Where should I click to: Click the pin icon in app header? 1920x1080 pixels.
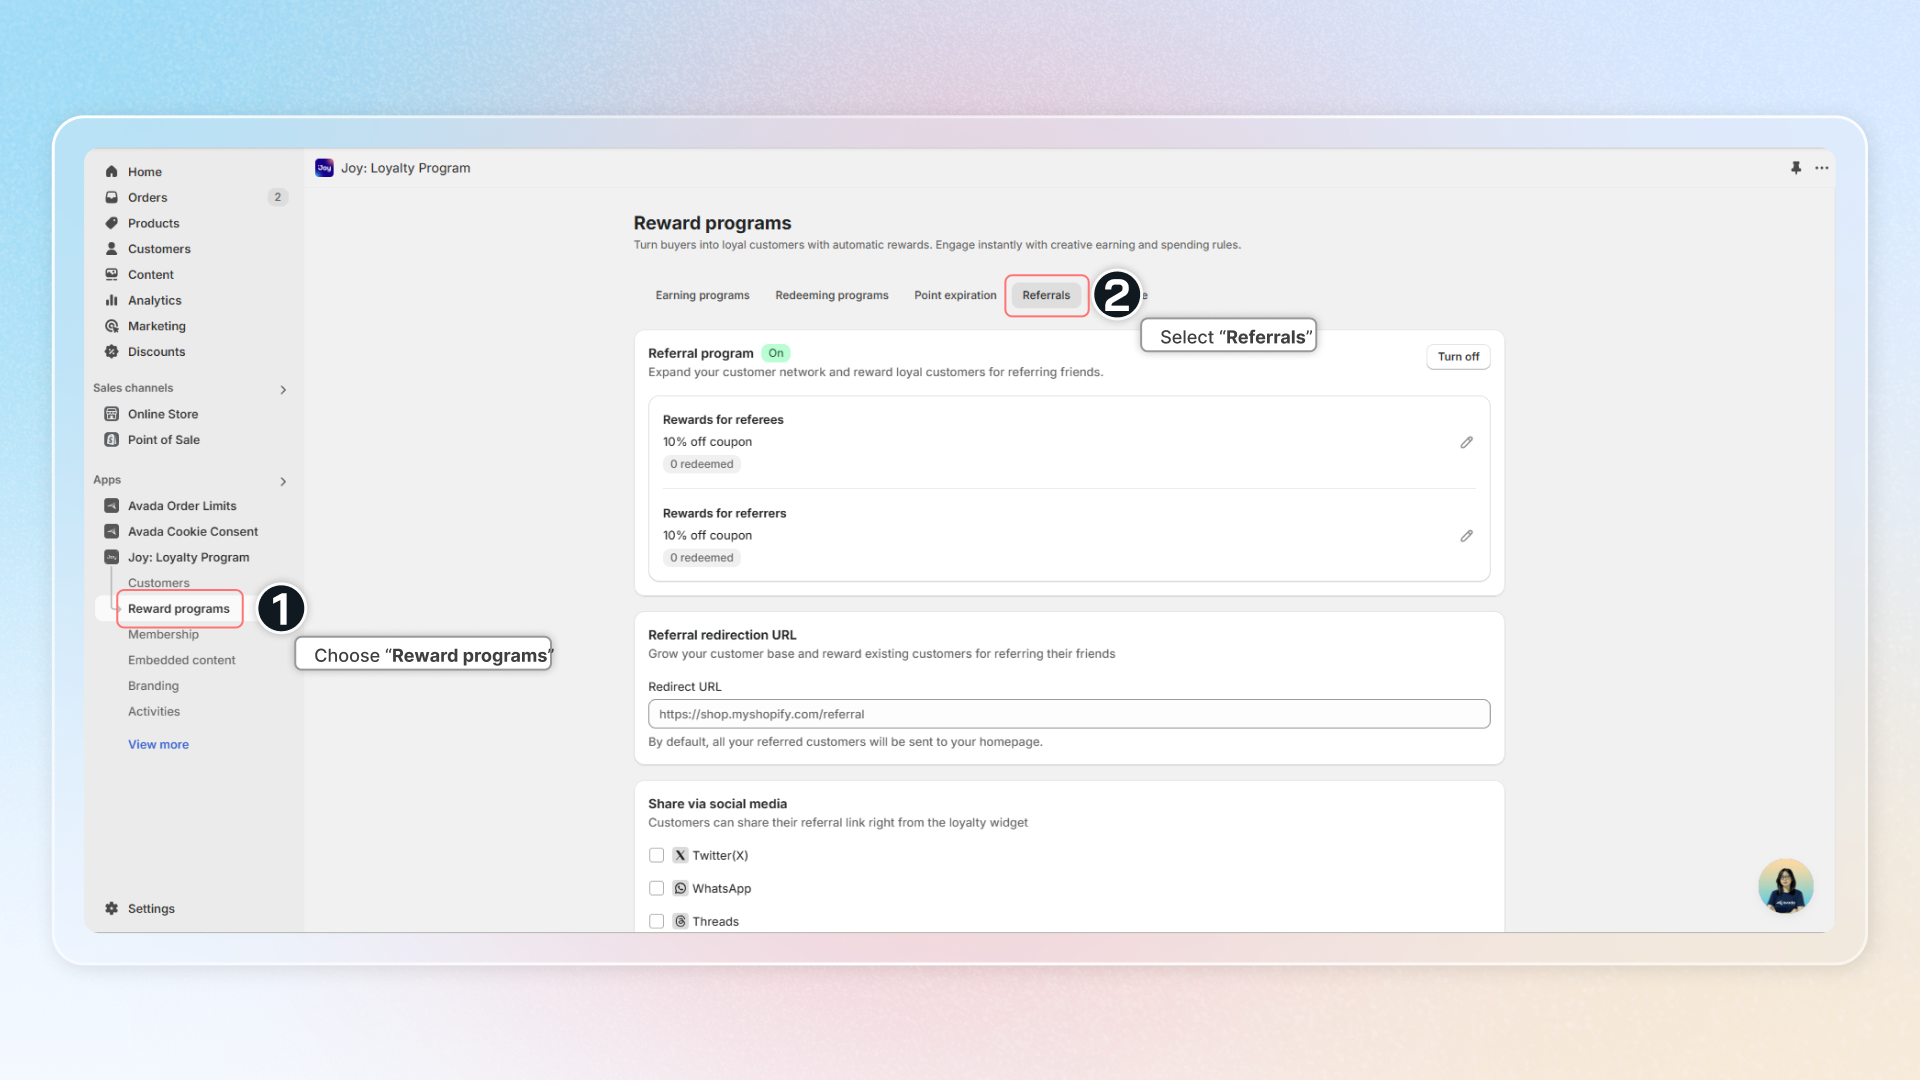click(1796, 168)
